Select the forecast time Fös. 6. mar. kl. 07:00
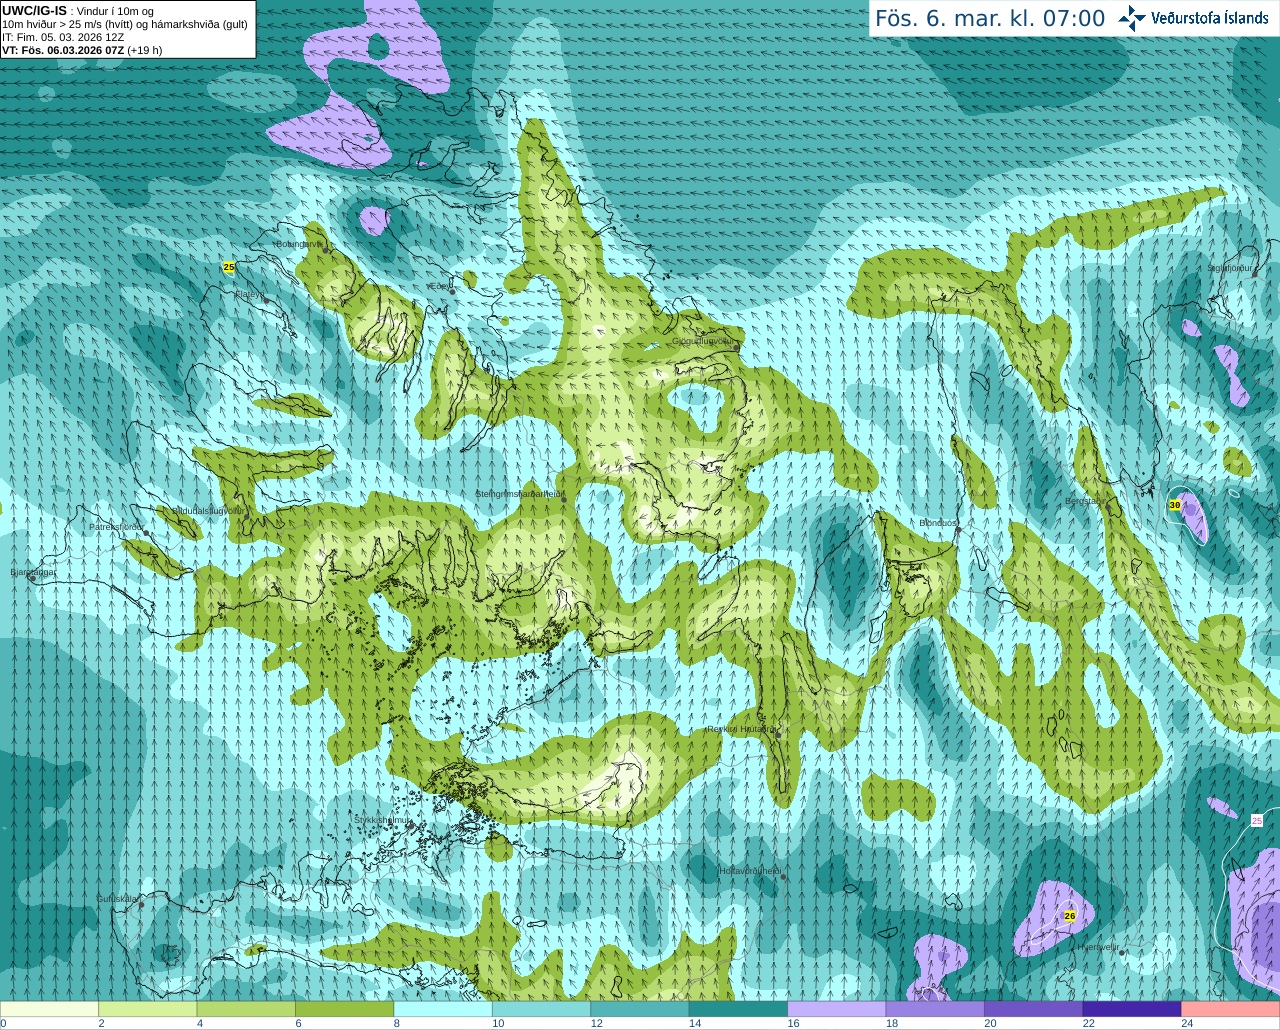Viewport: 1280px width, 1030px height. 990,19
